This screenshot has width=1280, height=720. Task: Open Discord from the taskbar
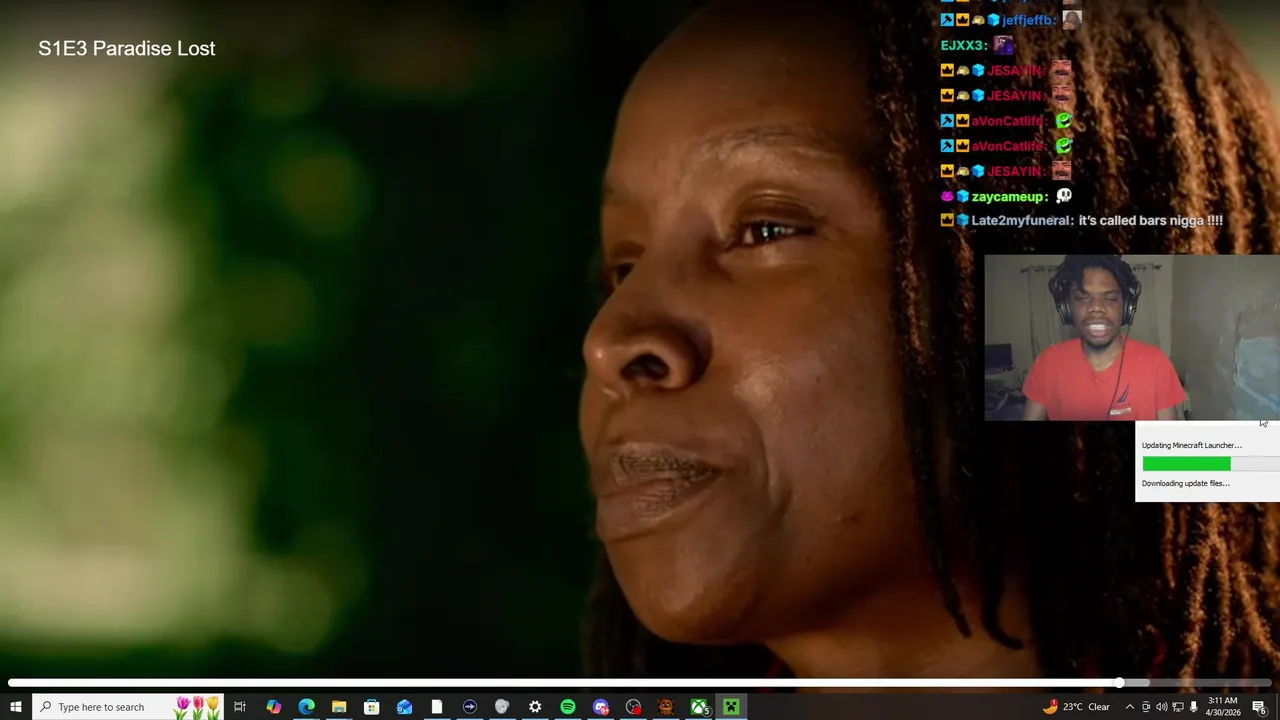click(x=600, y=707)
